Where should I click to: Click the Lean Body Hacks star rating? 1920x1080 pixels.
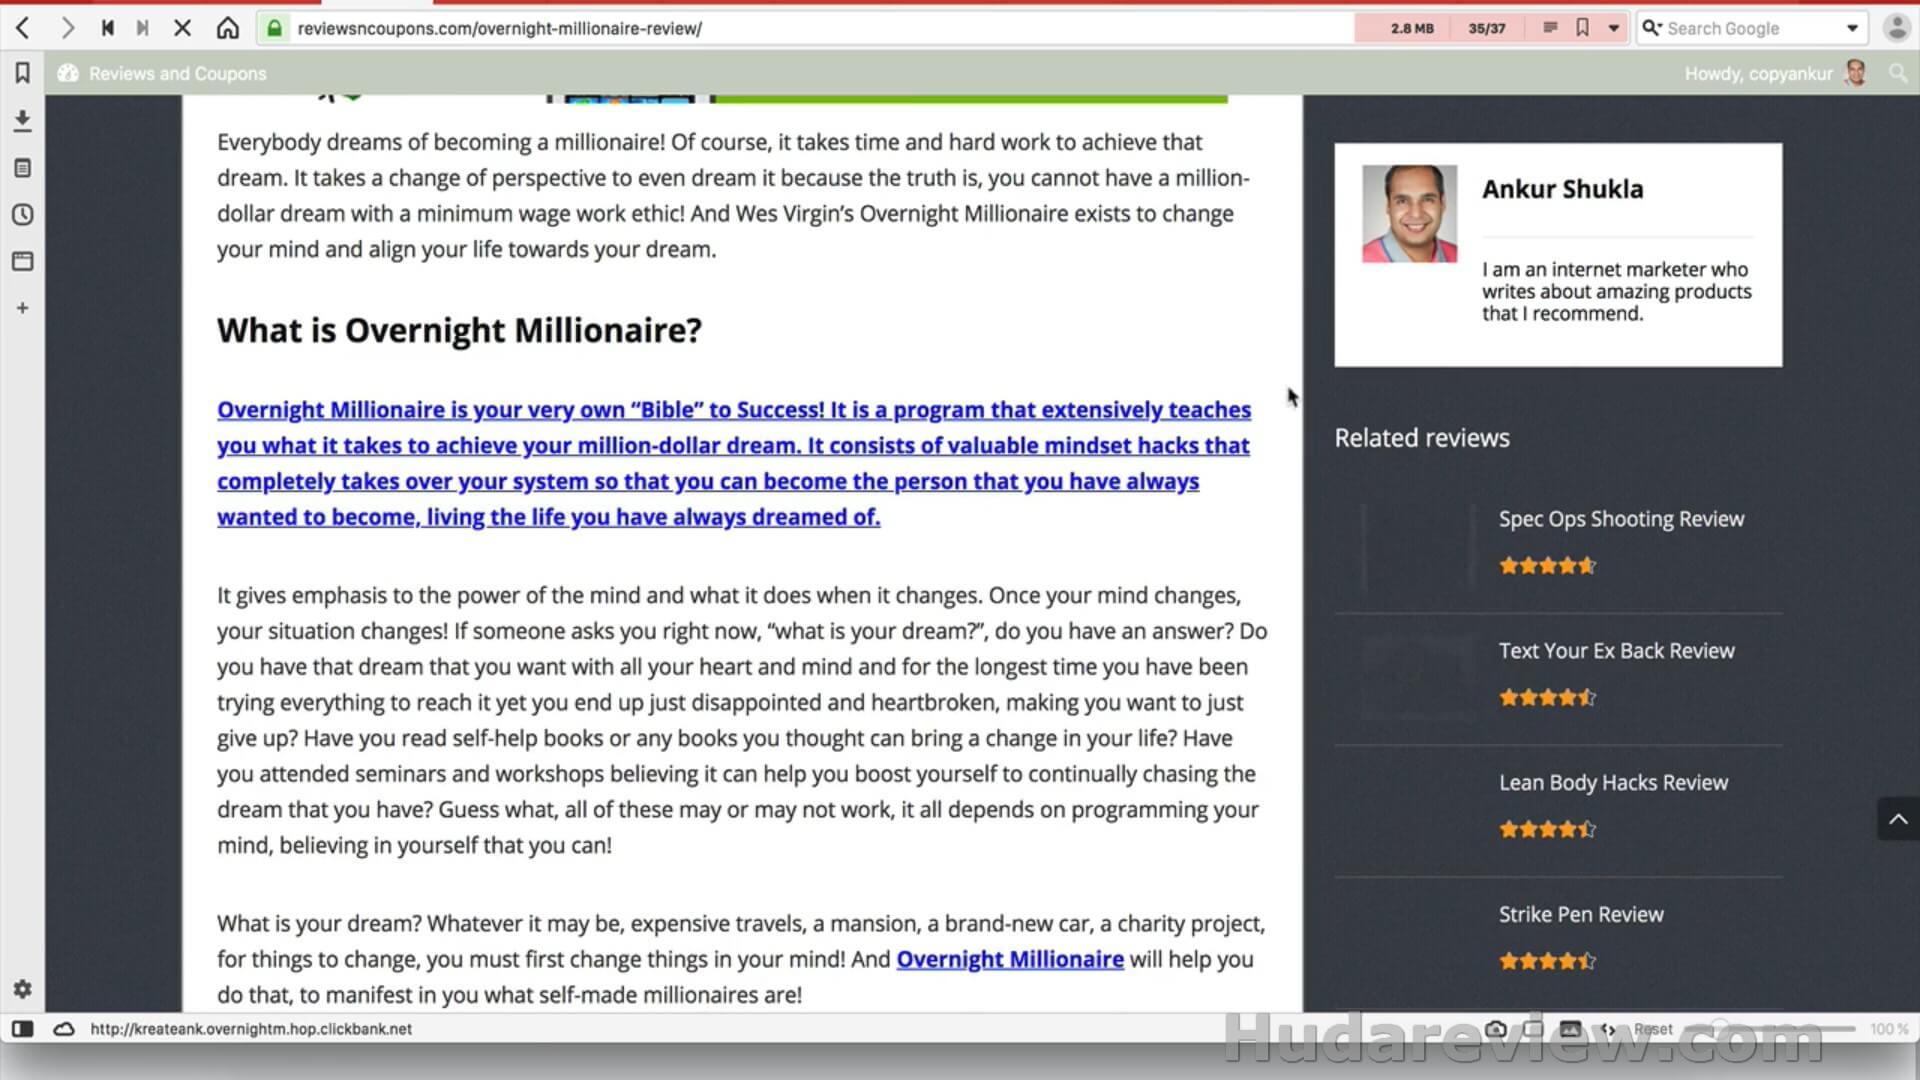pyautogui.click(x=1547, y=829)
